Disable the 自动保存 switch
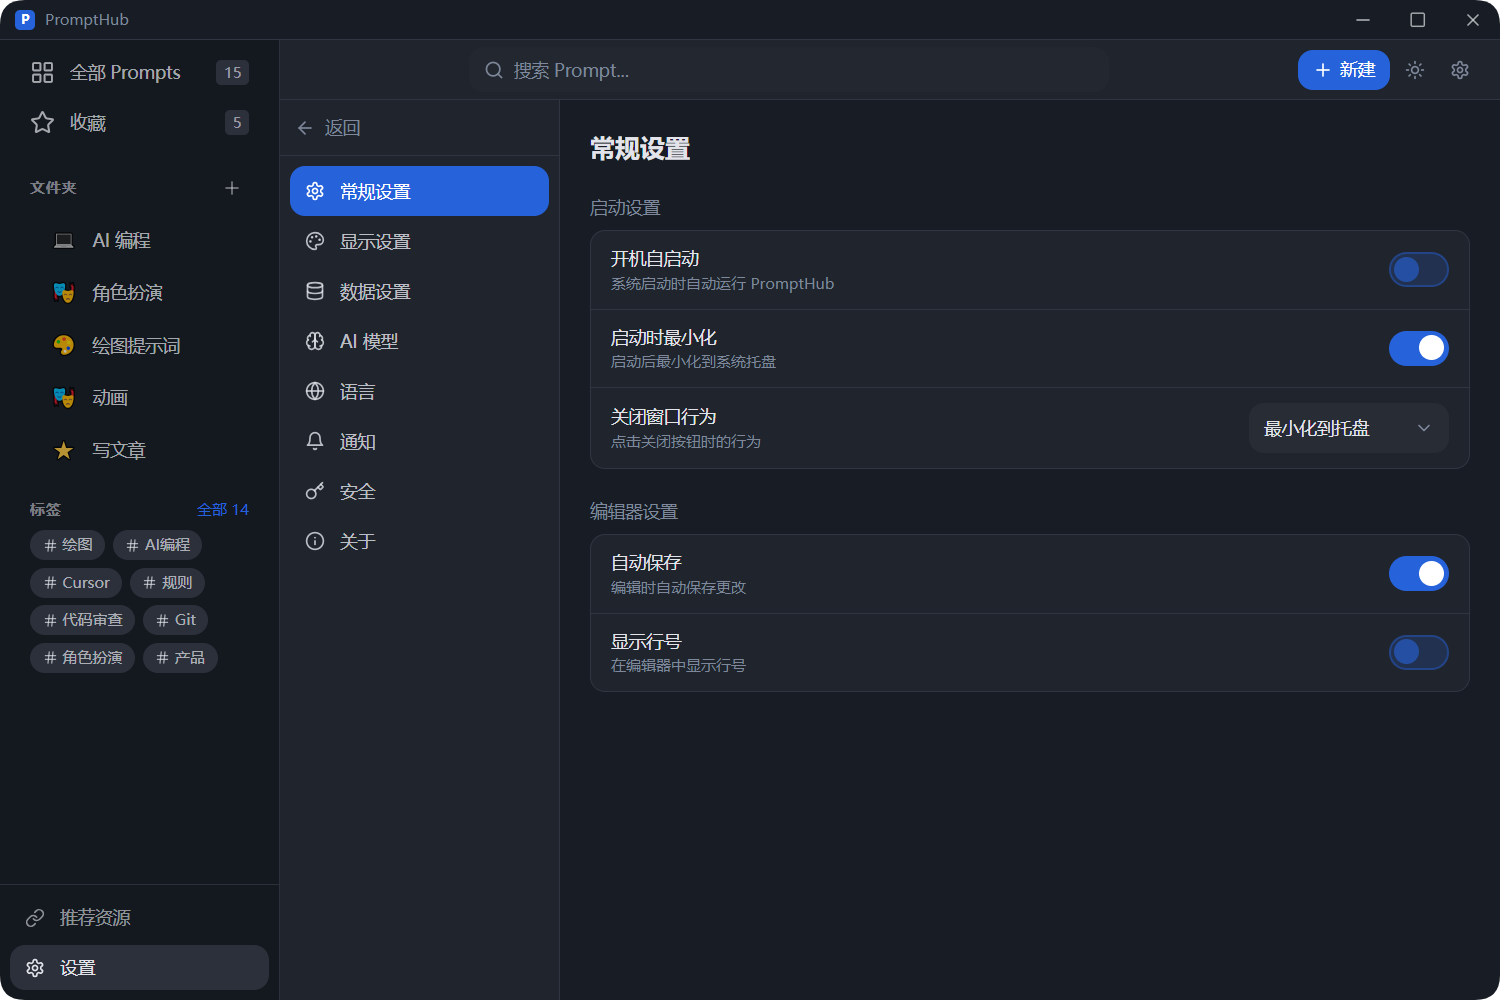This screenshot has height=1000, width=1500. pos(1418,573)
